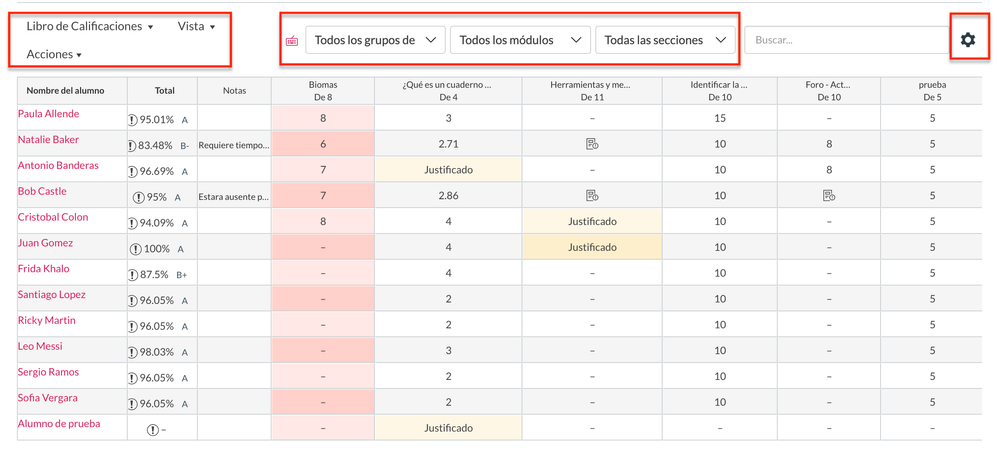Click Bob Castle's Herramientas needs-grading icon

tap(592, 196)
